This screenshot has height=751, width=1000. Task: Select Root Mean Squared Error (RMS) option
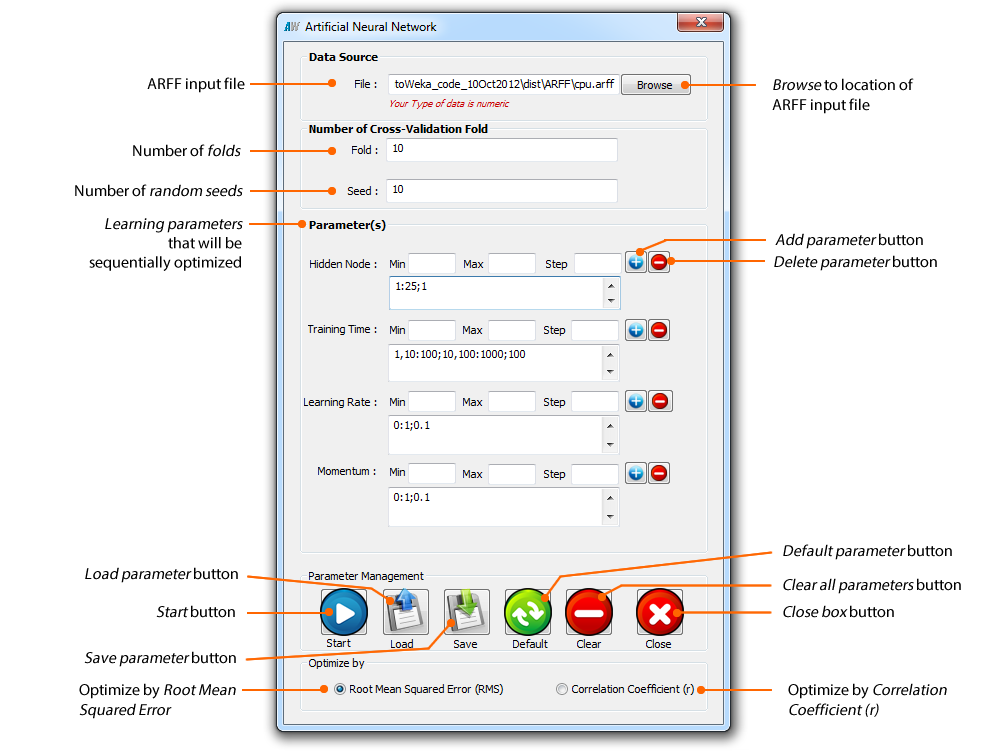point(340,689)
